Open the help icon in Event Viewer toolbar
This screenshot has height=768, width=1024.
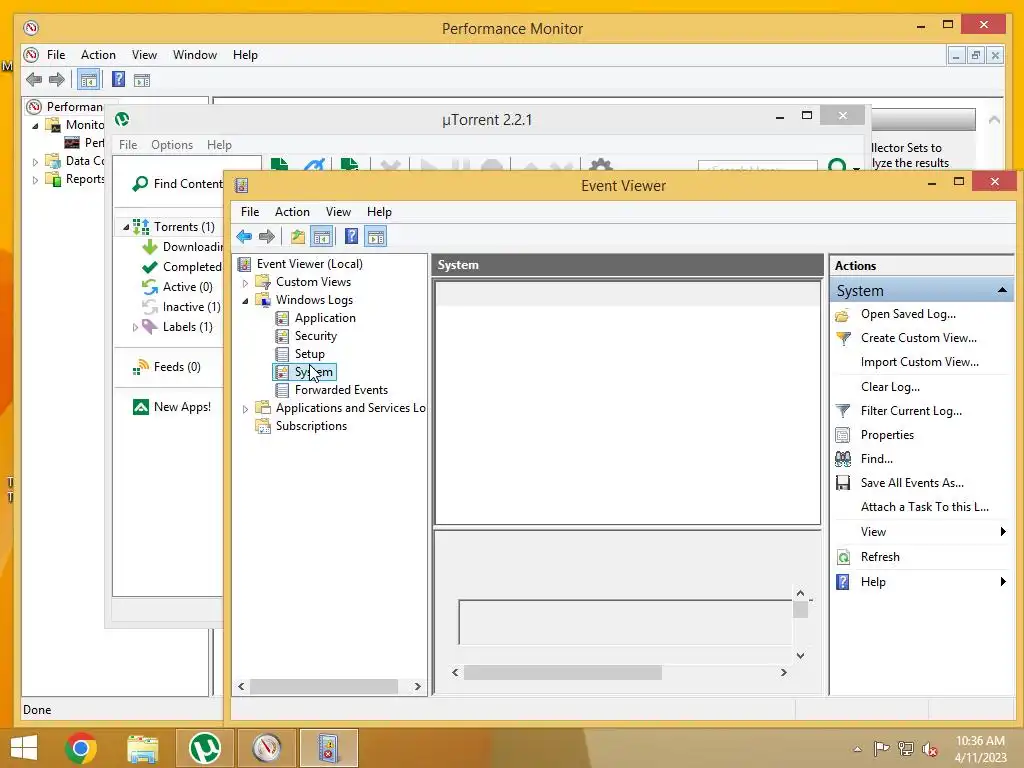pos(351,236)
